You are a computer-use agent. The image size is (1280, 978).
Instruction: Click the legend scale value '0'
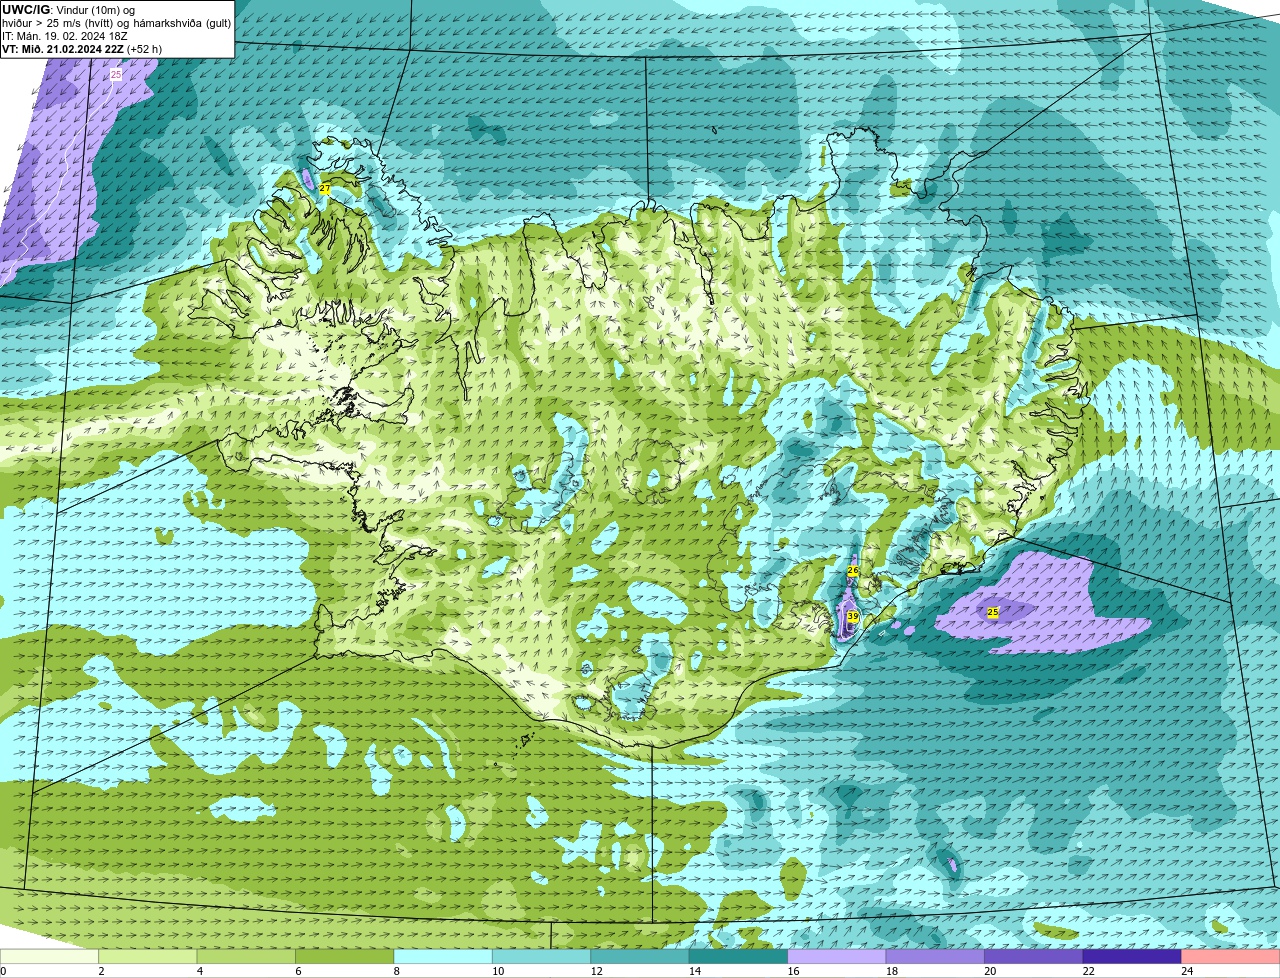tap(3, 971)
